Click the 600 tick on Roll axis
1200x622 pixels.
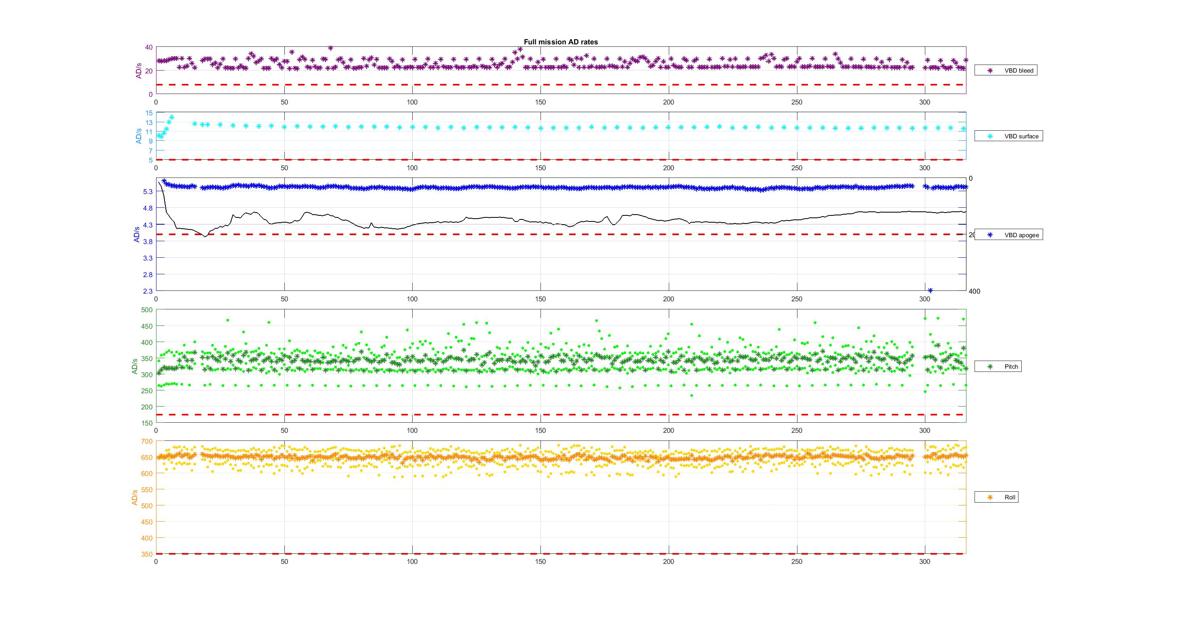tap(147, 473)
